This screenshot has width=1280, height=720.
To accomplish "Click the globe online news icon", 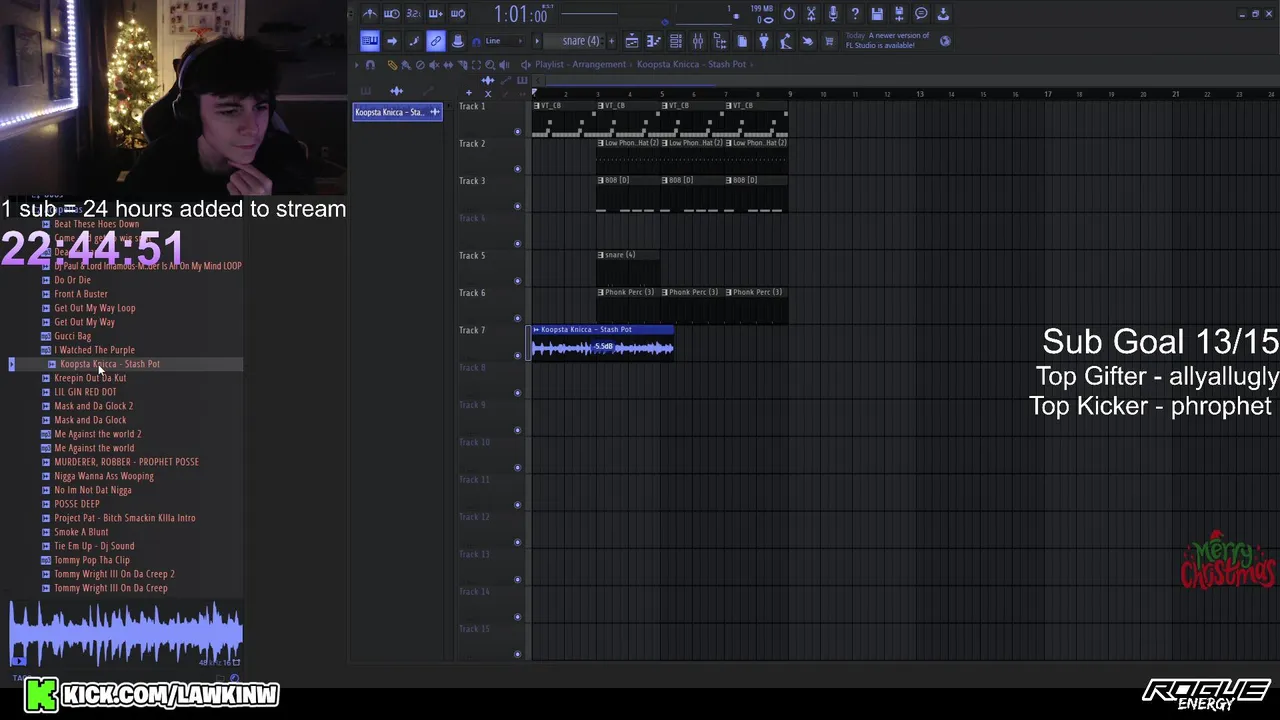I will click(945, 41).
